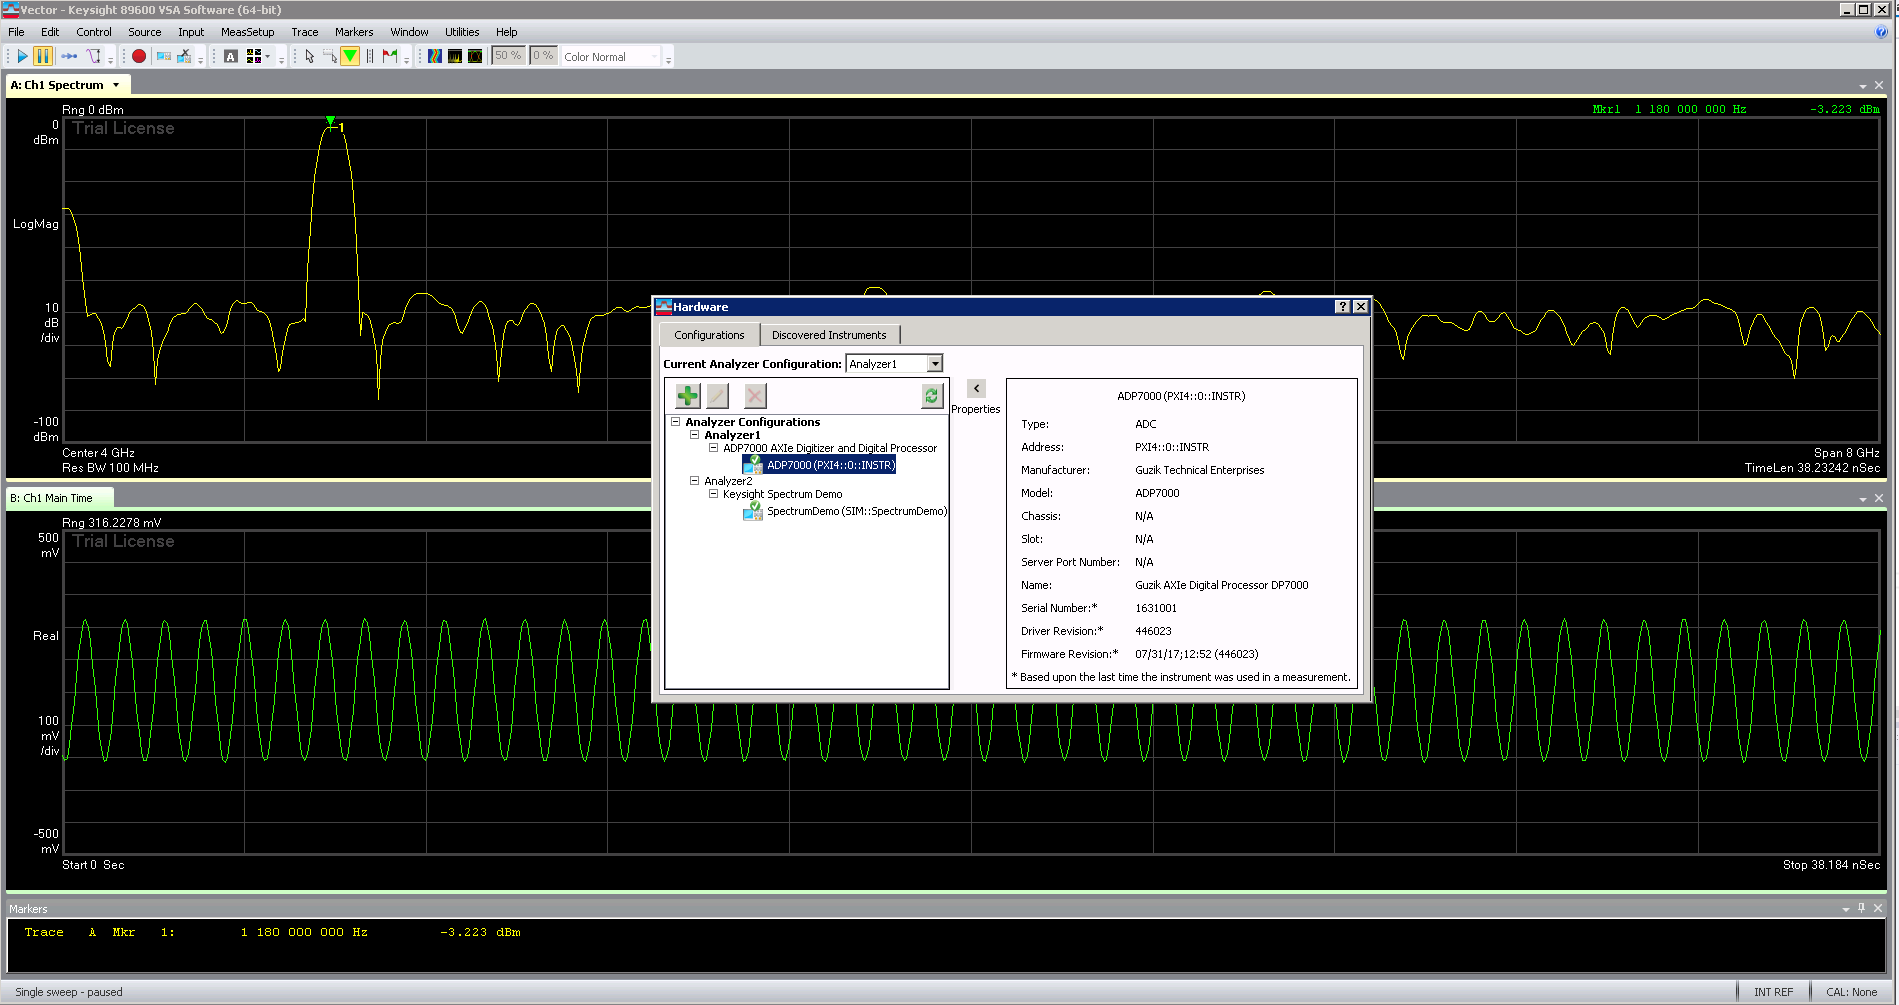Open the Markers menu
Viewport: 1899px width, 1005px height.
354,32
